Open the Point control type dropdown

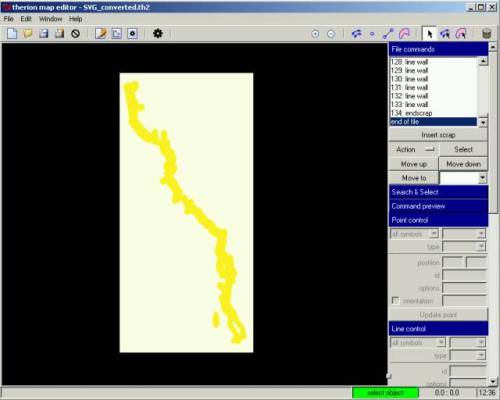pos(481,247)
